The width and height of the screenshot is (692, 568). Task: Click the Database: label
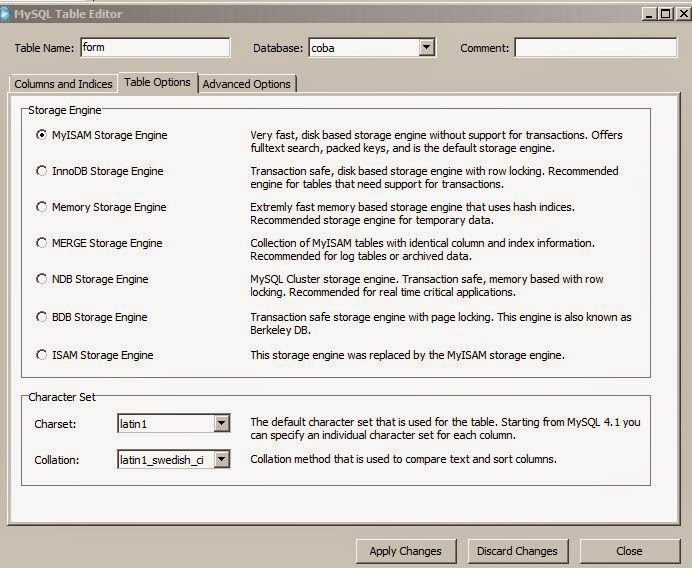click(x=278, y=48)
